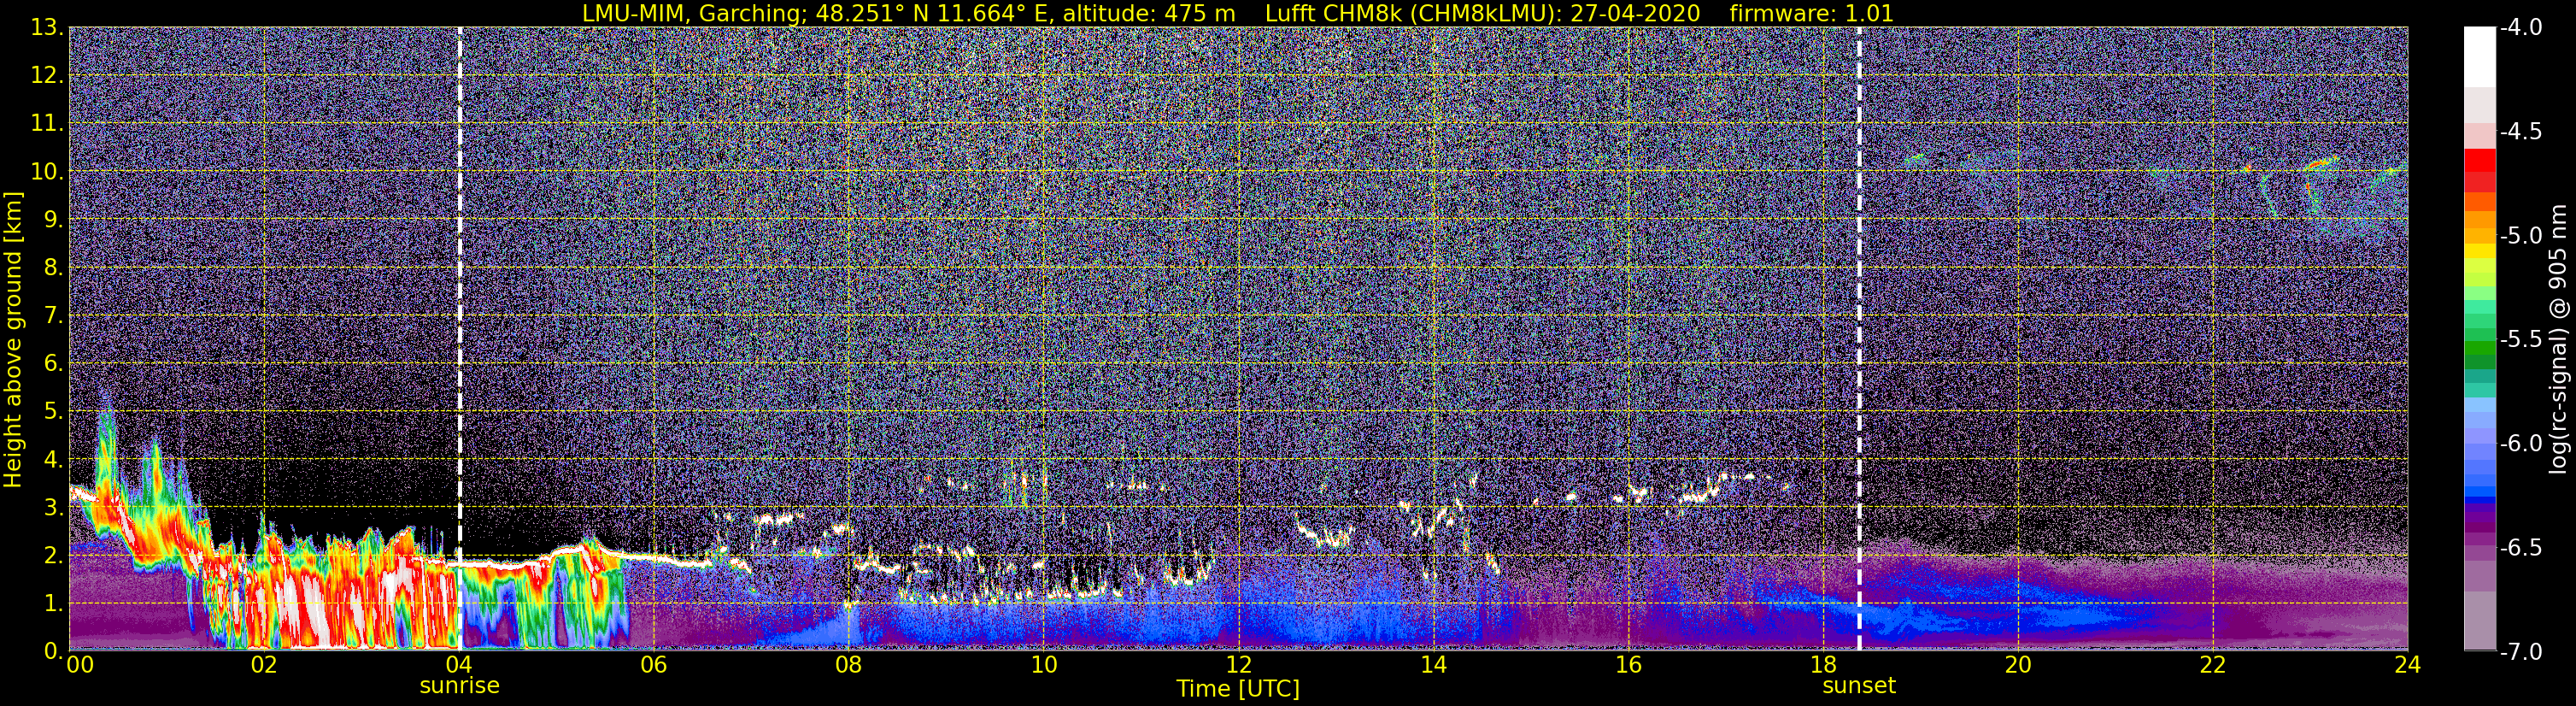Click the time tick label '12' on time axis
The height and width of the screenshot is (706, 2576).
(x=1238, y=665)
